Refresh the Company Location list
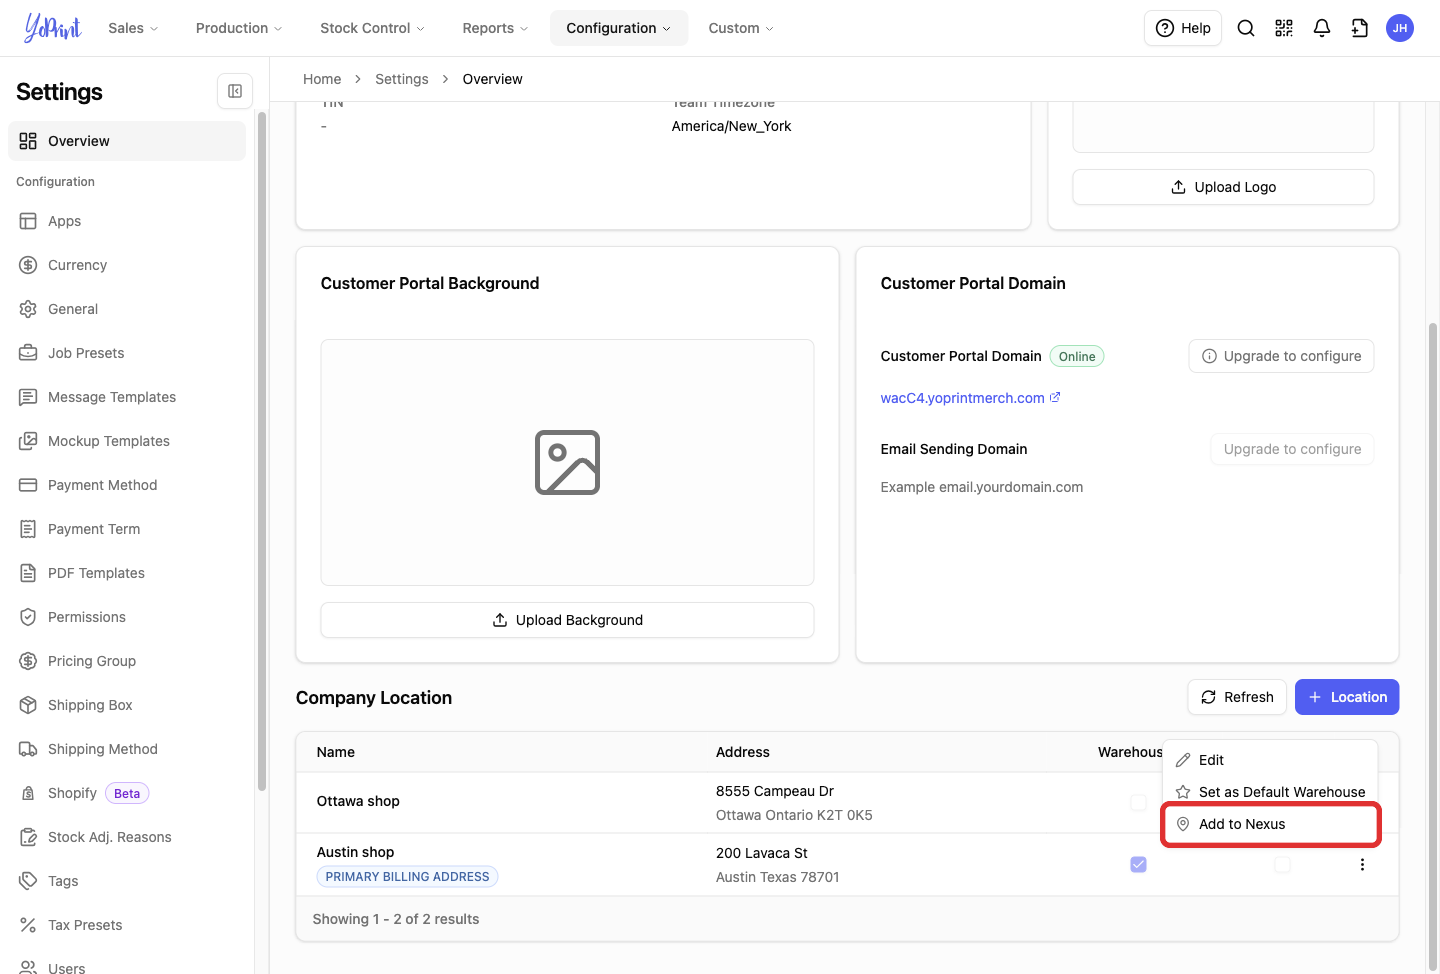The height and width of the screenshot is (974, 1440). pos(1237,697)
